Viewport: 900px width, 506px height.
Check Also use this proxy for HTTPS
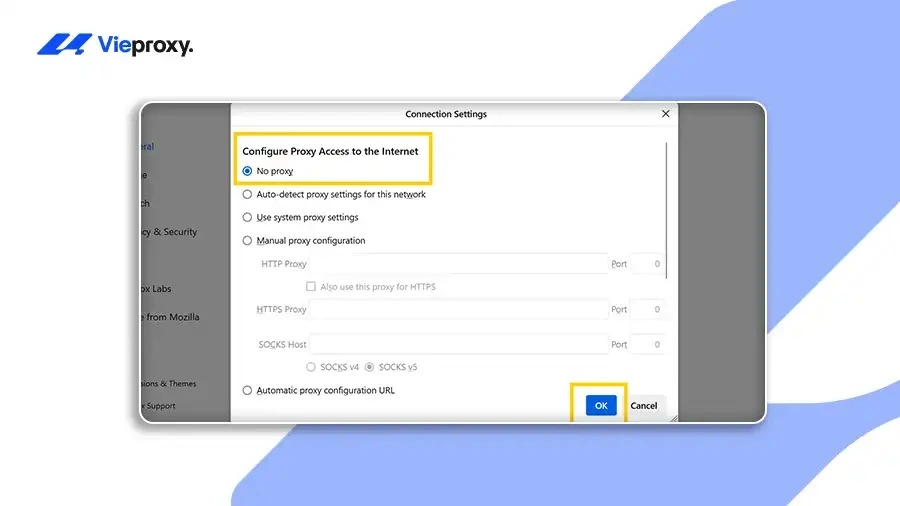tap(311, 286)
